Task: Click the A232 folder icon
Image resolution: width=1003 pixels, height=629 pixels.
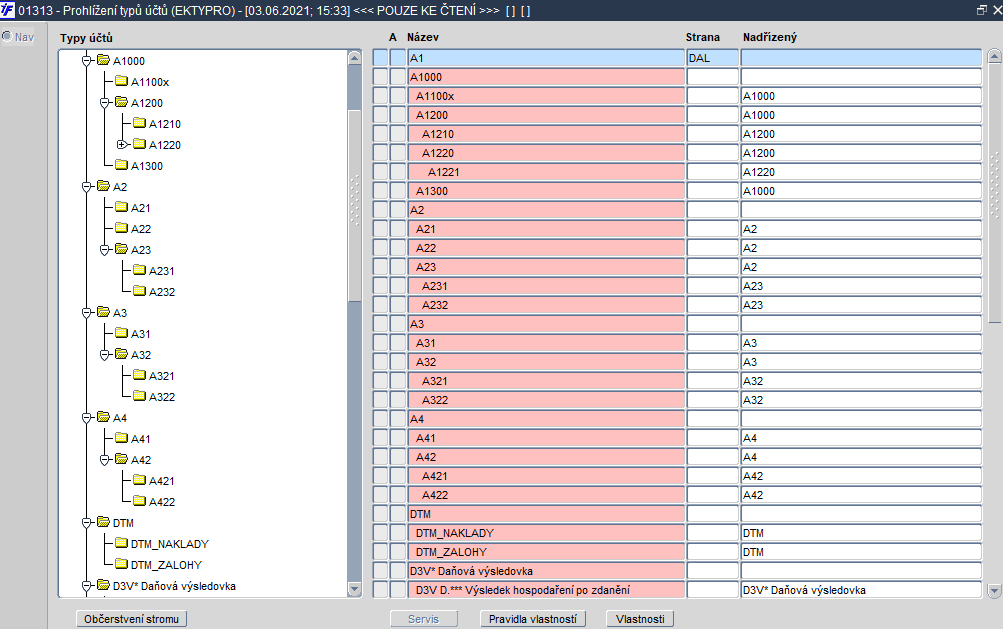Action: point(139,291)
